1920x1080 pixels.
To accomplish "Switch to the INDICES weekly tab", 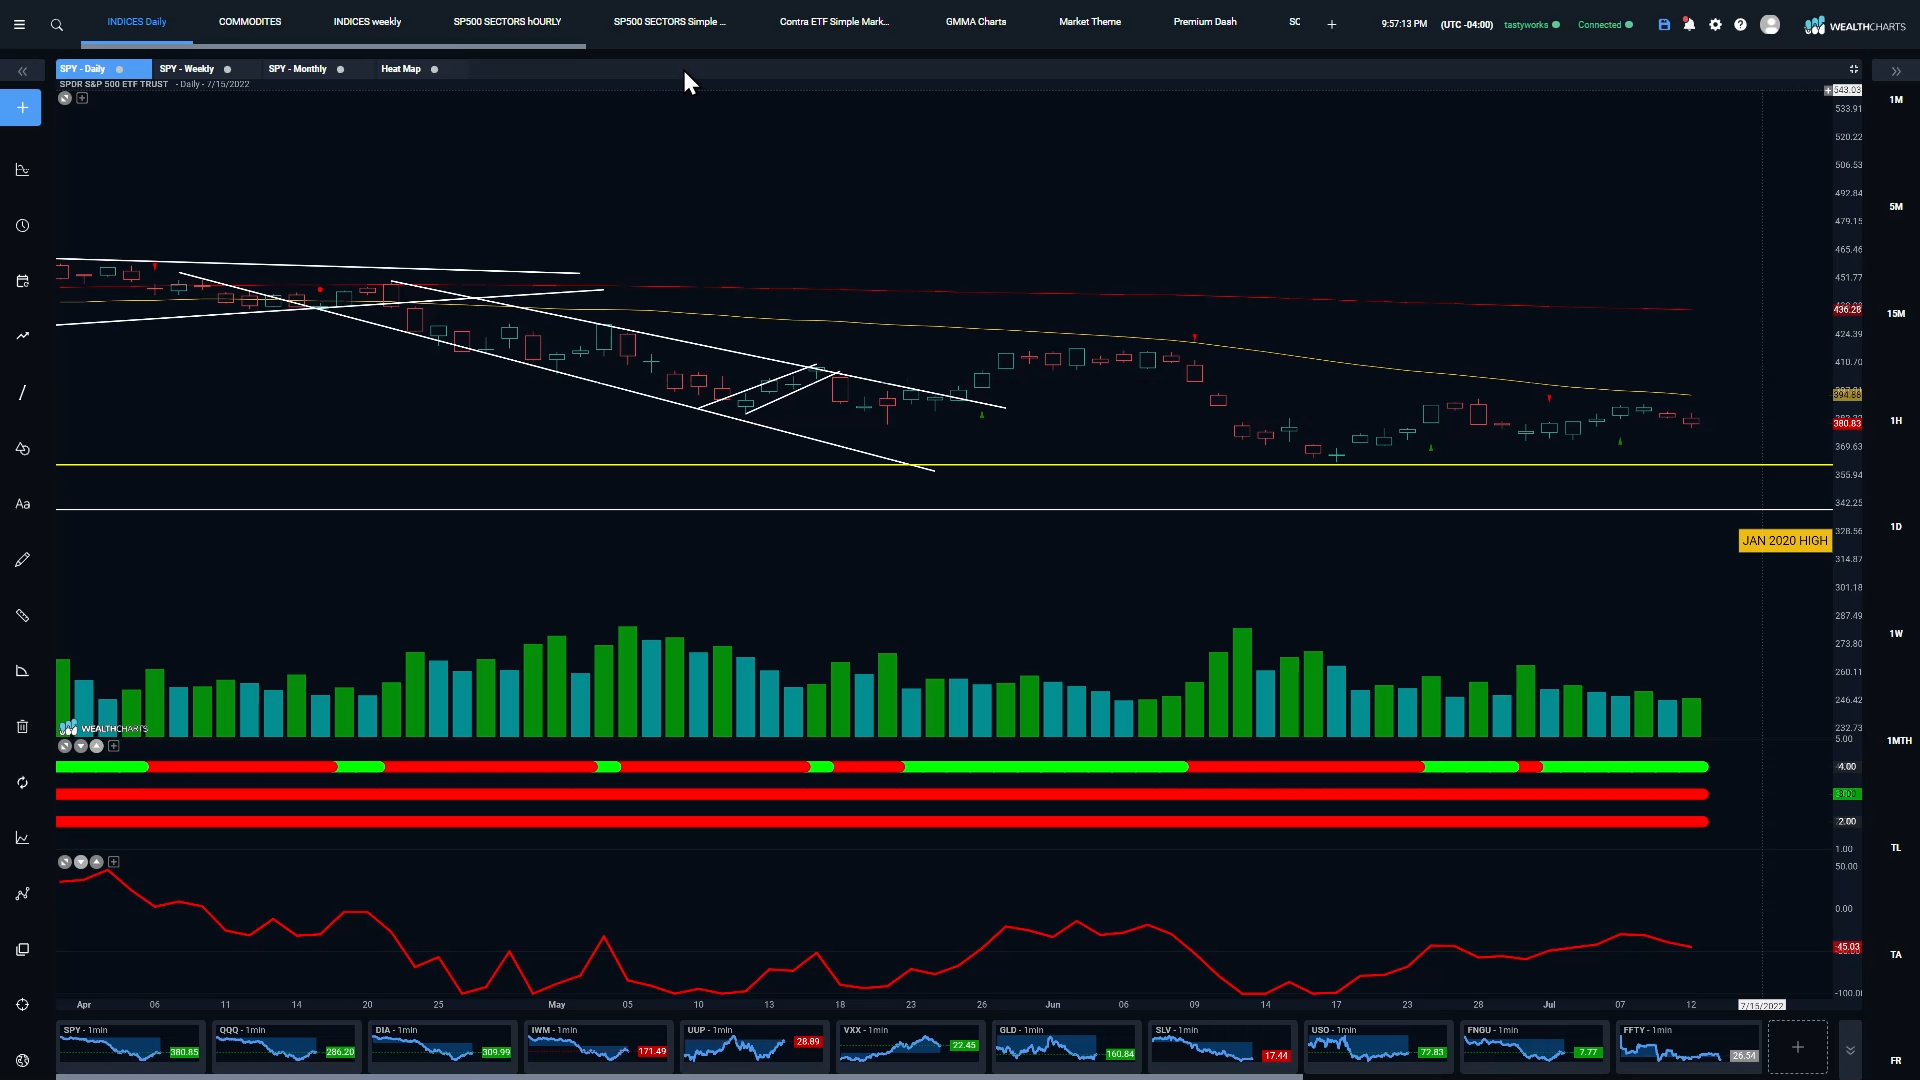I will 367,22.
